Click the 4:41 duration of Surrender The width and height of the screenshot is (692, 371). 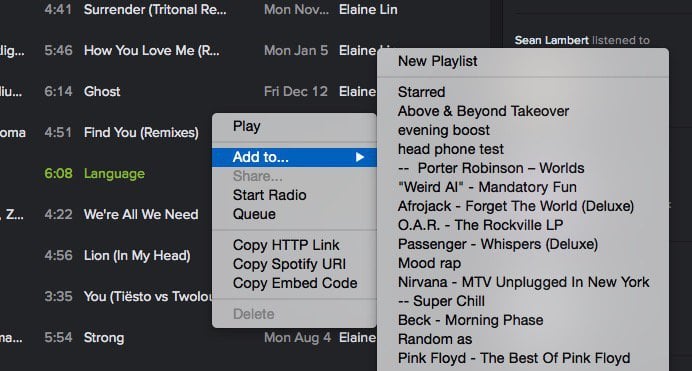pyautogui.click(x=58, y=9)
